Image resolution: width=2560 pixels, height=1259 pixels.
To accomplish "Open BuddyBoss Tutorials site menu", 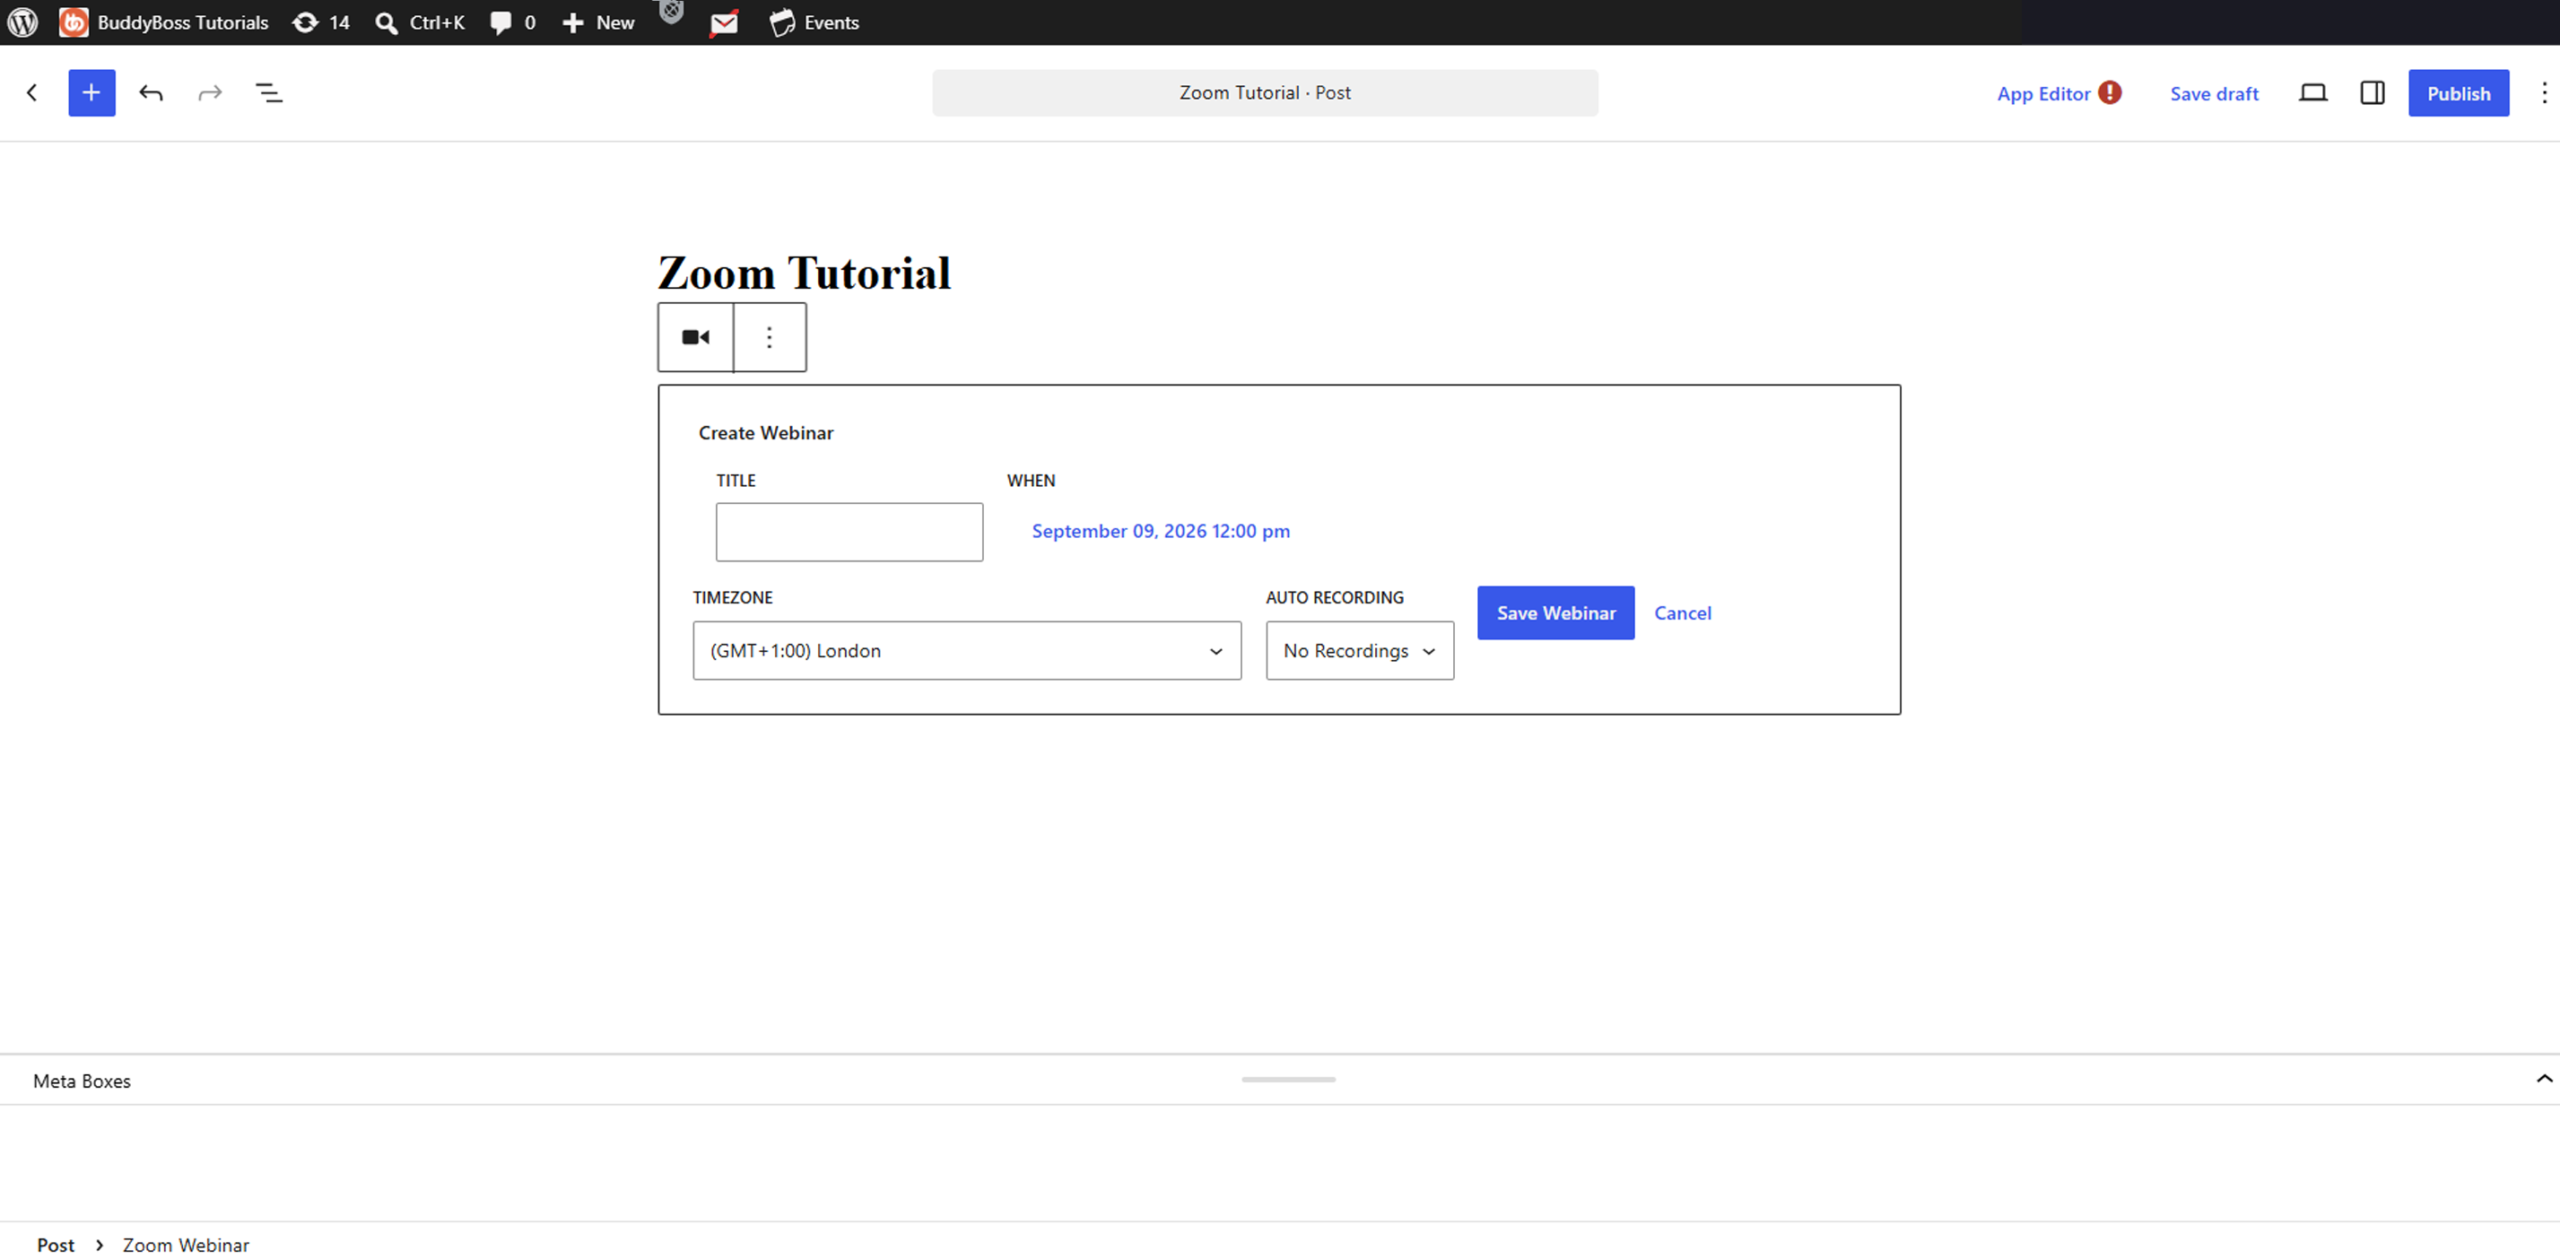I will (x=164, y=22).
